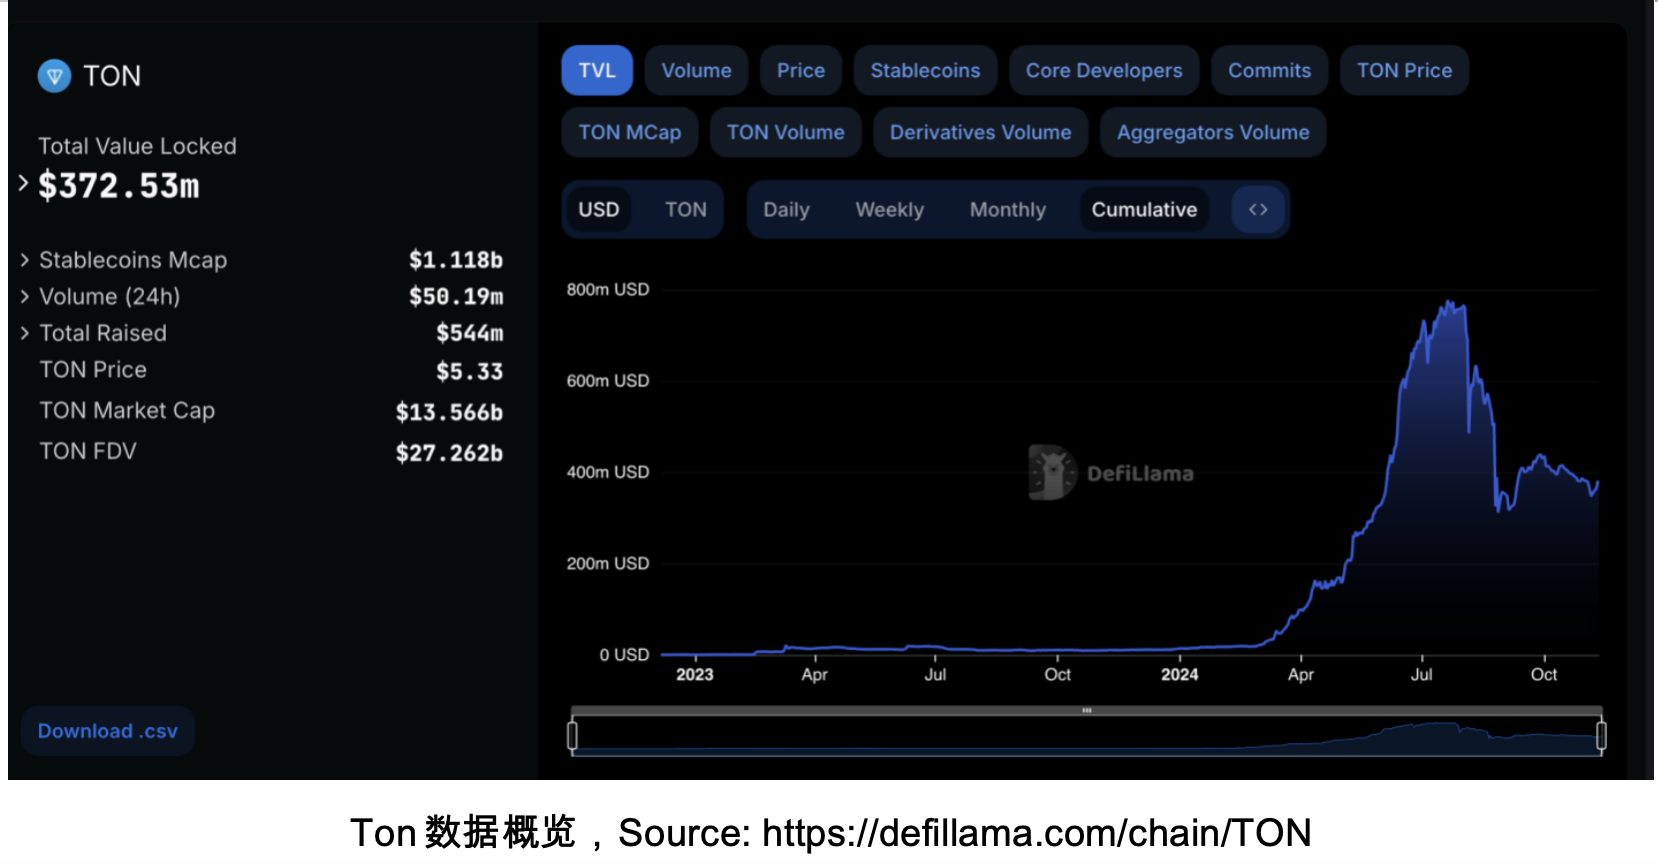This screenshot has height=868, width=1658.
Task: Enable the TON MCap metric
Action: [629, 133]
